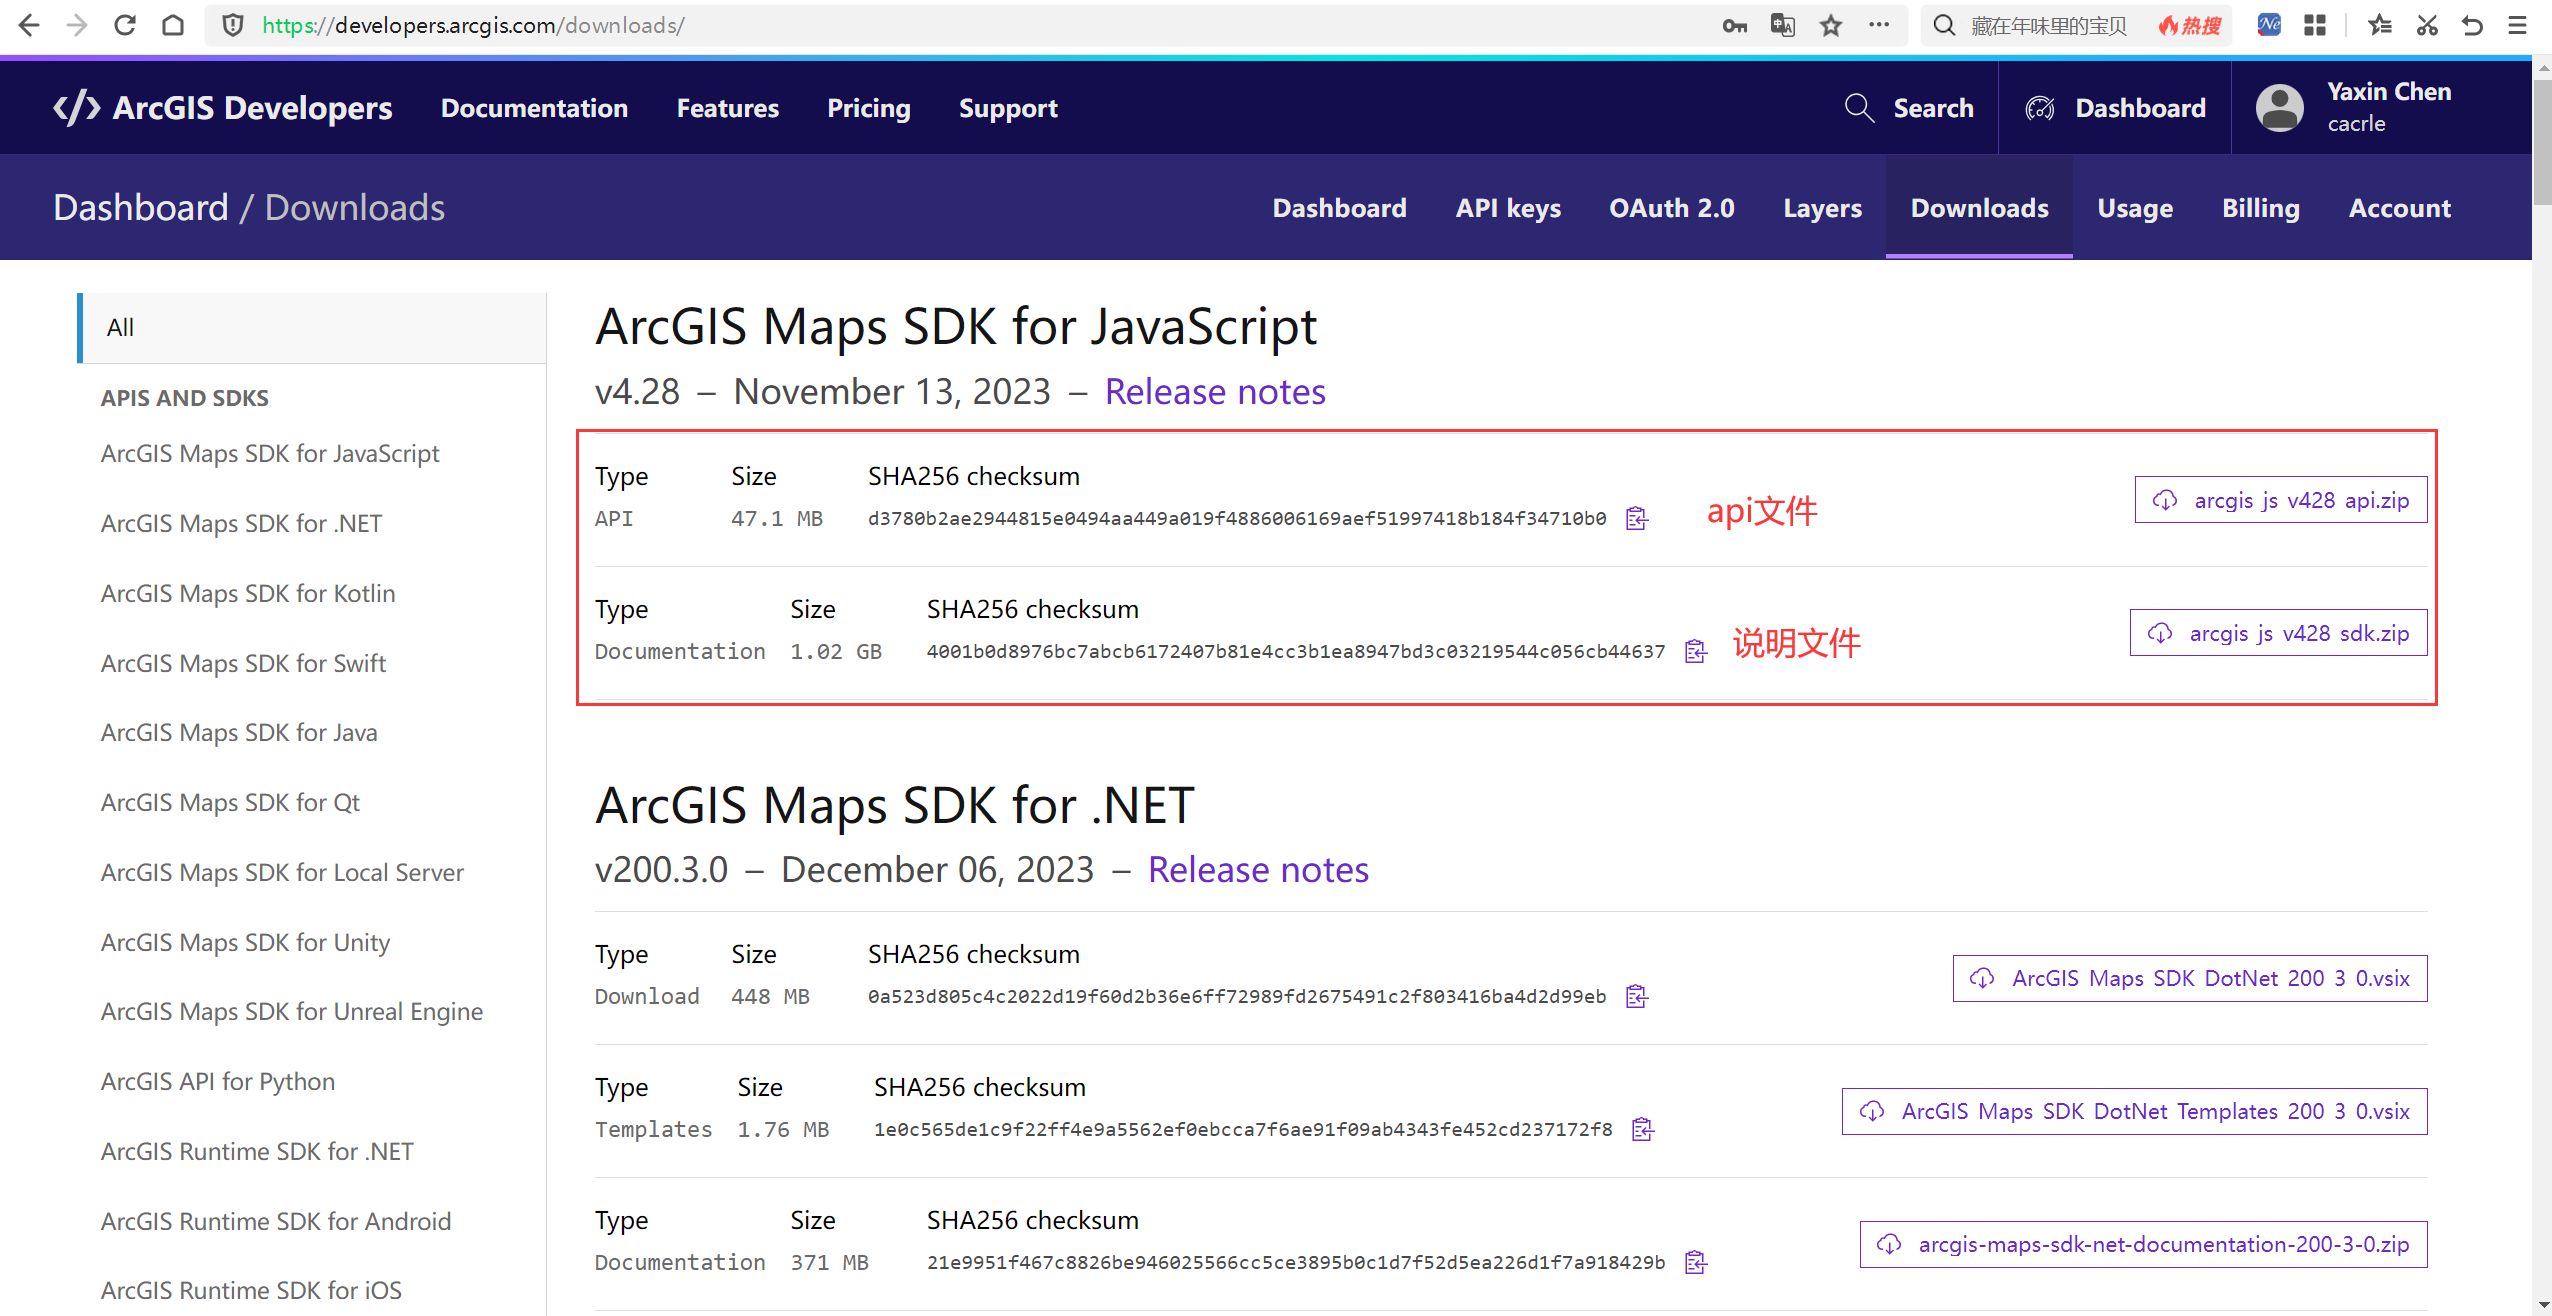Image resolution: width=2552 pixels, height=1316 pixels.
Task: Copy the JavaScript Documentation checksum
Action: click(1696, 651)
